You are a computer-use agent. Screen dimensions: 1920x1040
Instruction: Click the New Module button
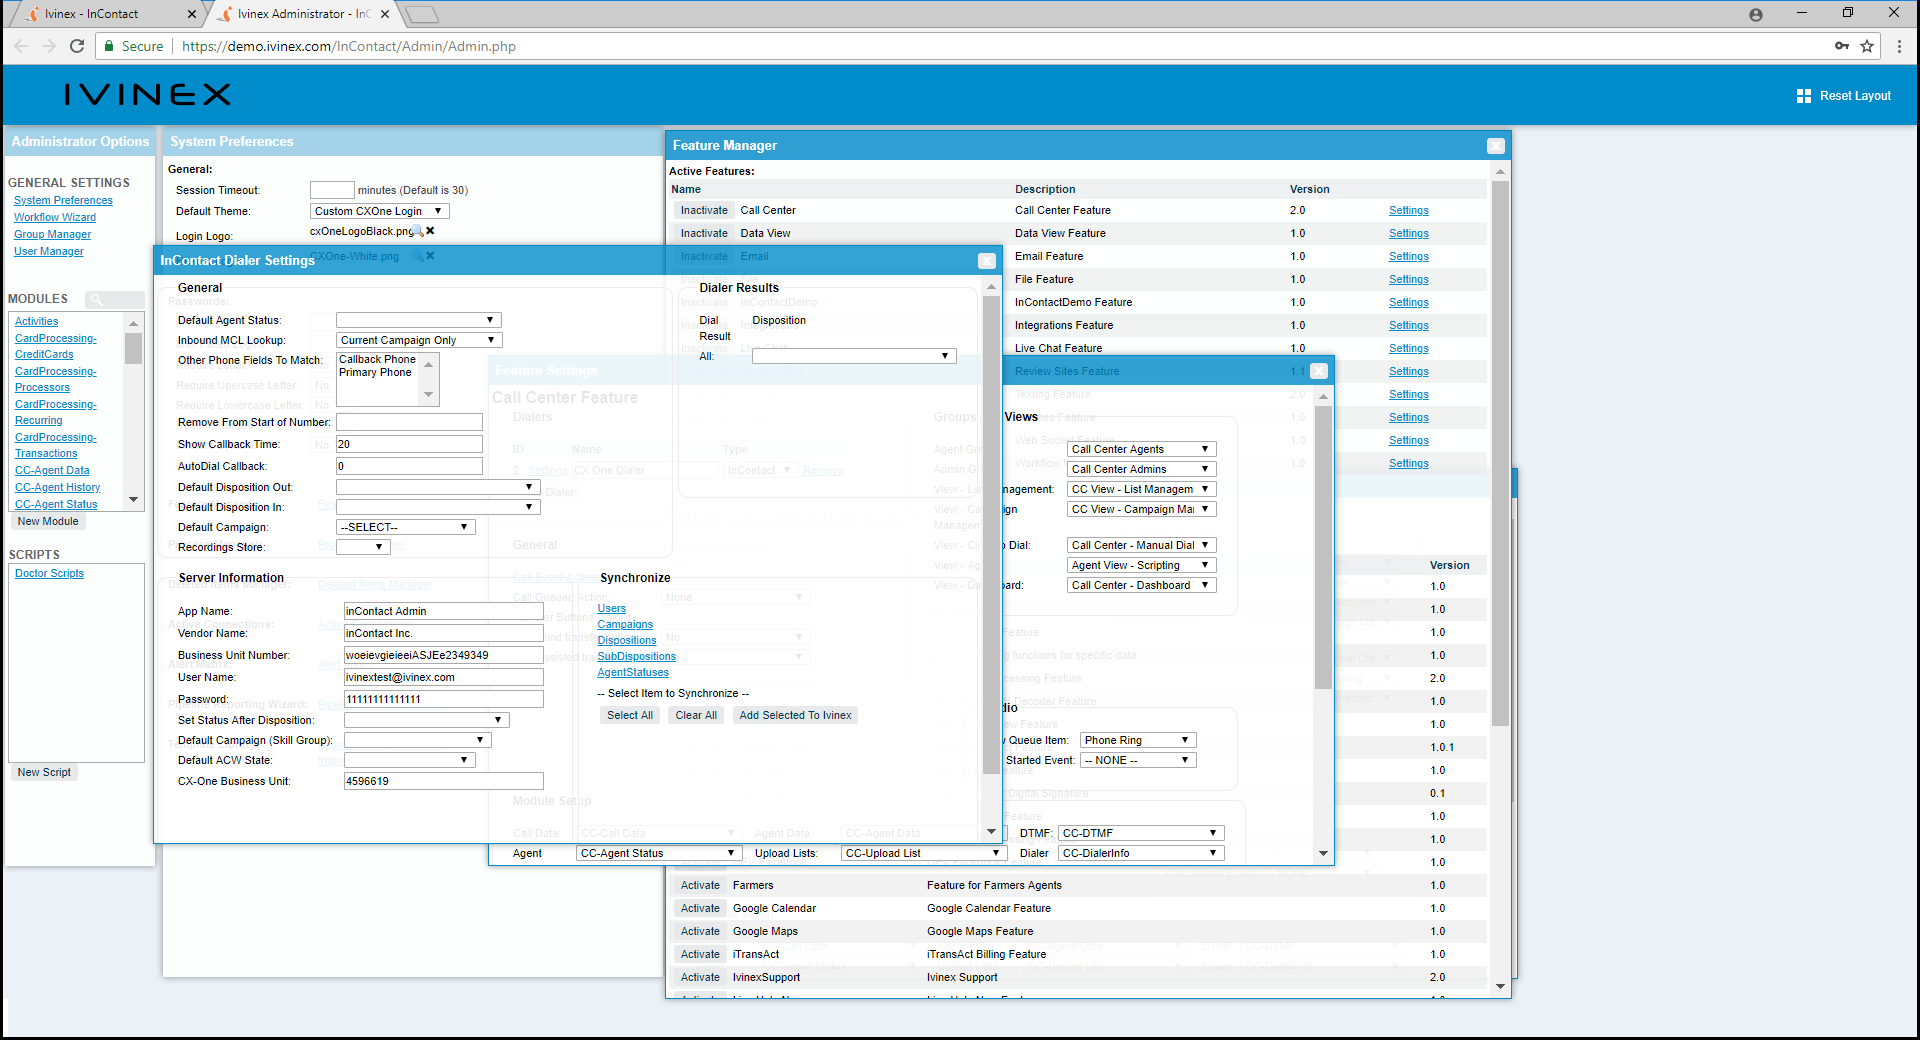tap(48, 521)
